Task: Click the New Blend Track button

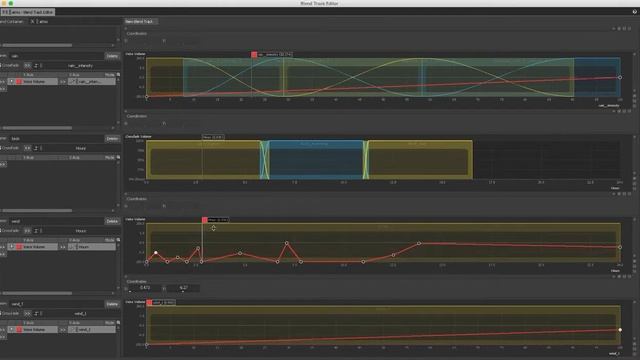Action: click(140, 21)
